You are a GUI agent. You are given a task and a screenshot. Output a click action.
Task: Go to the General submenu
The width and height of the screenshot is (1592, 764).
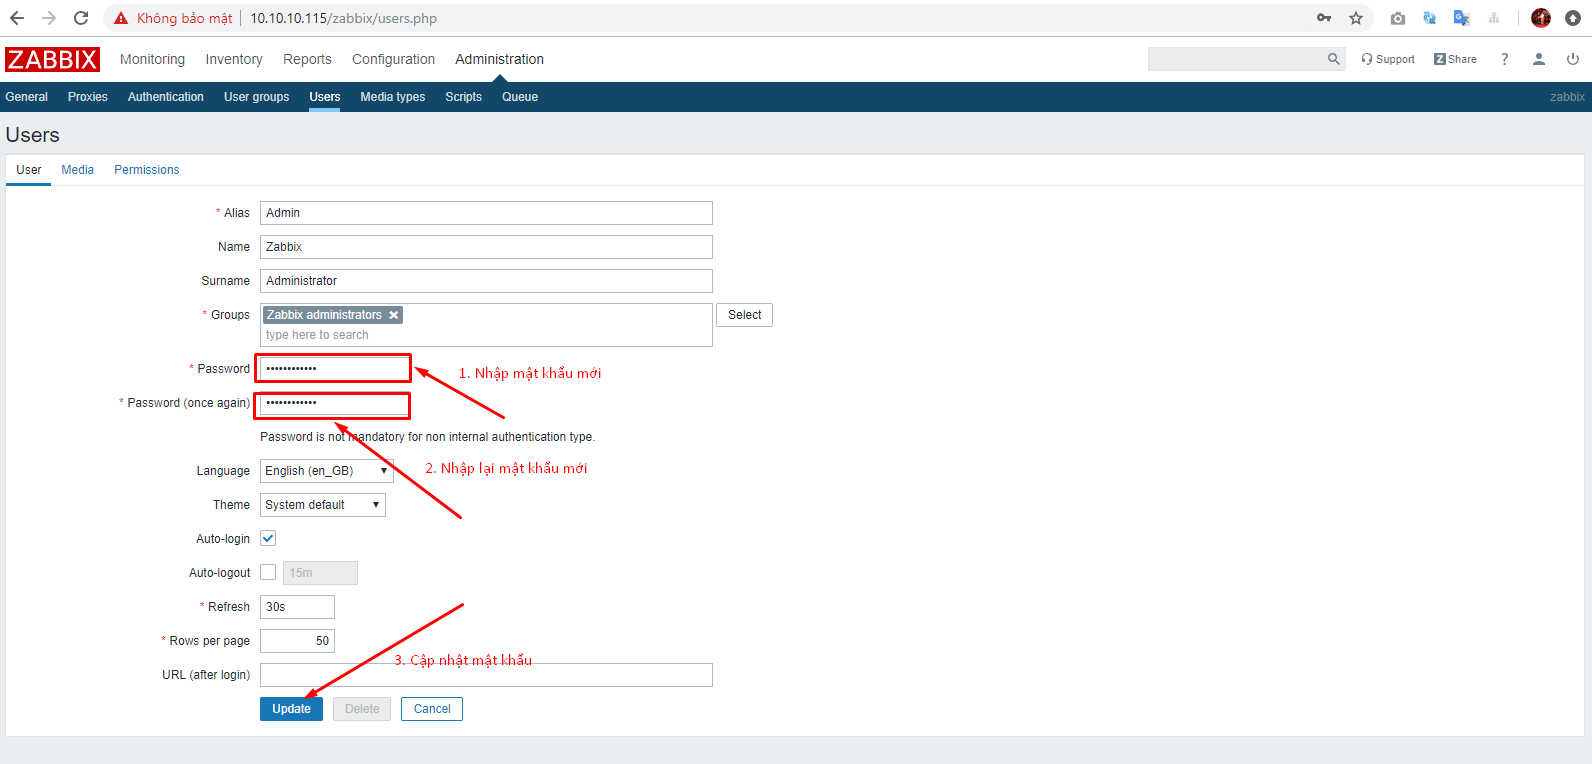27,97
